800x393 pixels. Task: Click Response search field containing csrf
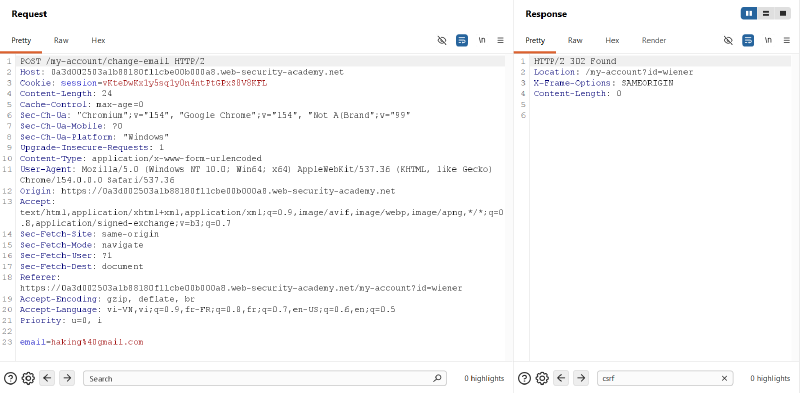(665, 378)
